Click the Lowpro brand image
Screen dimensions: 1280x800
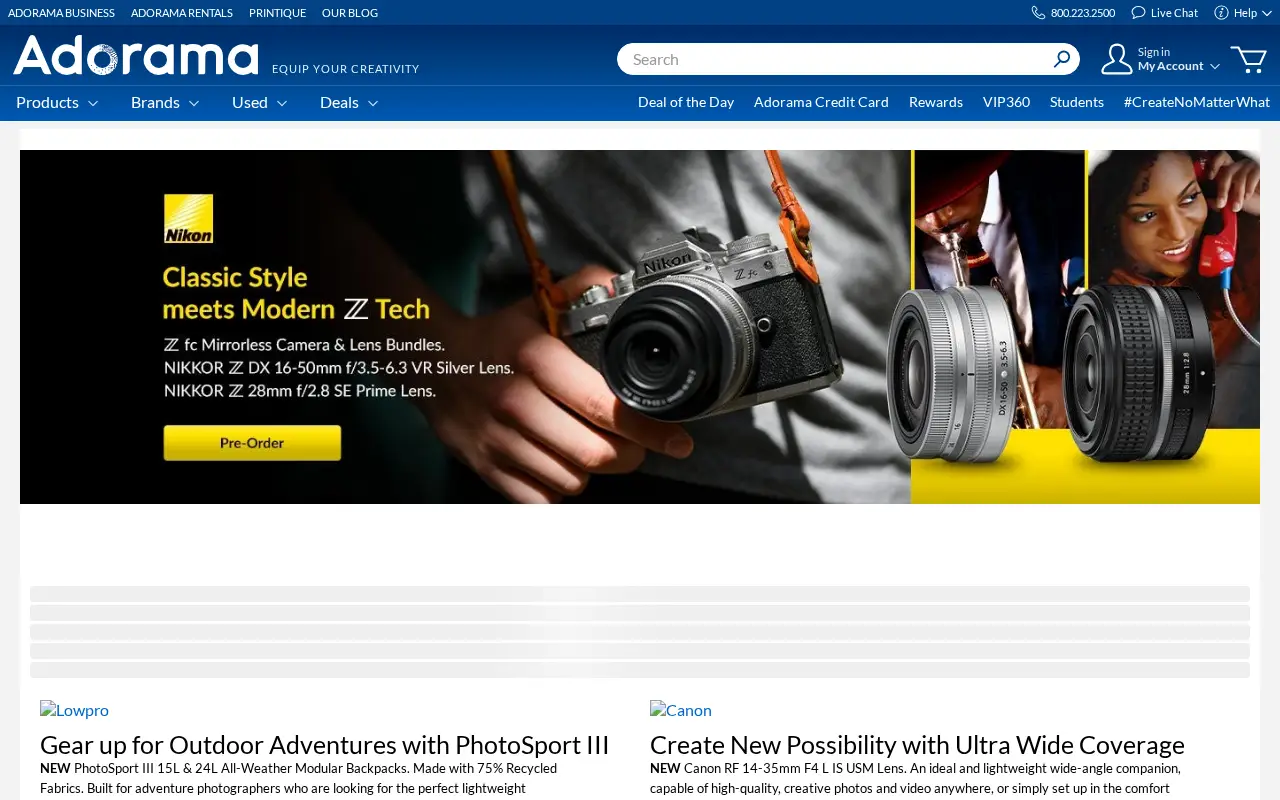click(x=74, y=710)
